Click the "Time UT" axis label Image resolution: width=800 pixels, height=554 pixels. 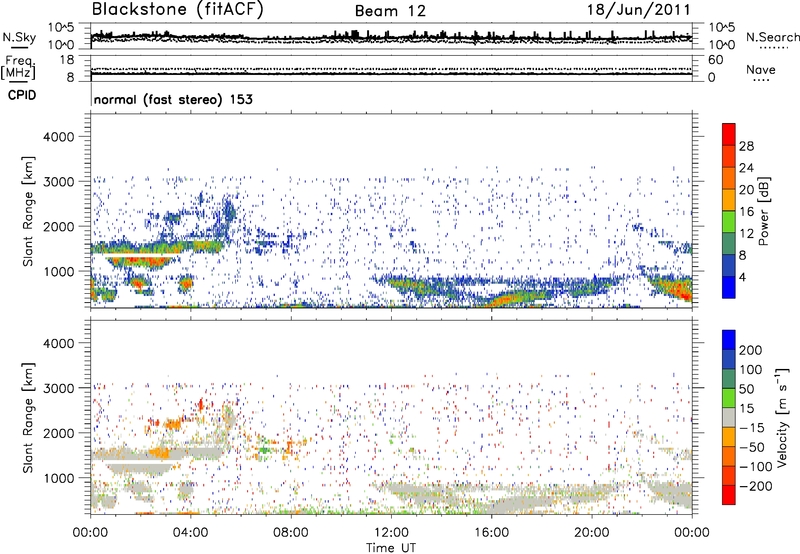pyautogui.click(x=391, y=548)
